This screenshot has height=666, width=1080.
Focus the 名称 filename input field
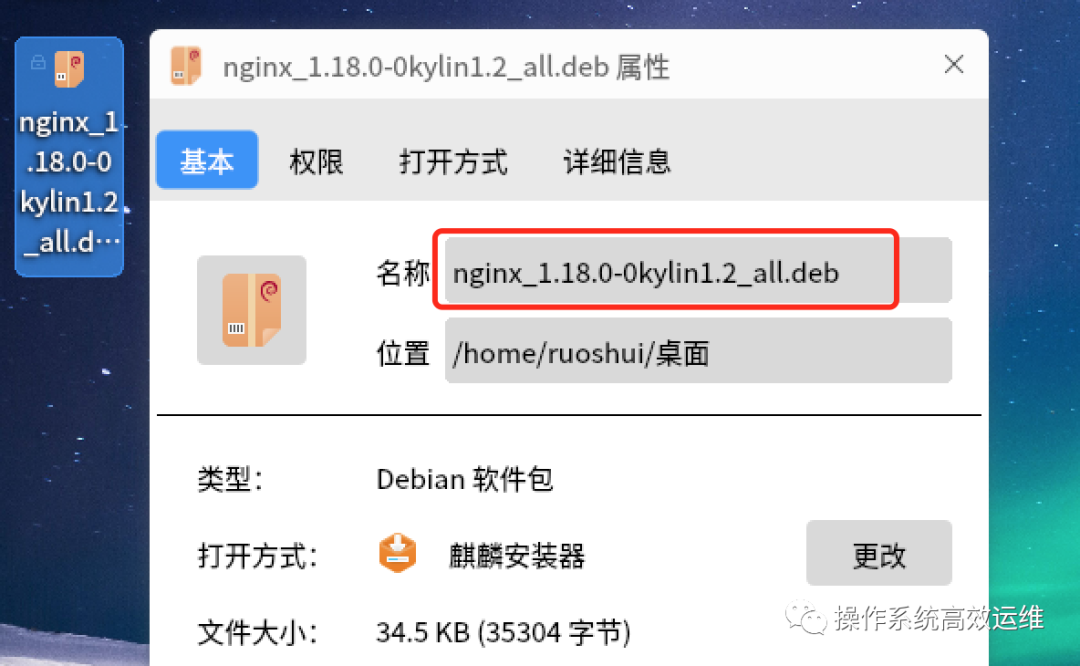[x=698, y=270]
